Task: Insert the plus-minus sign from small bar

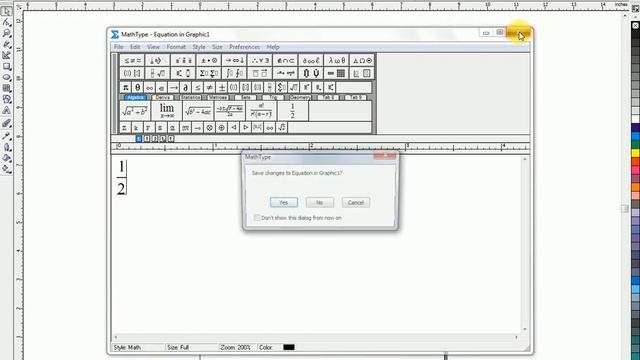Action: point(222,87)
